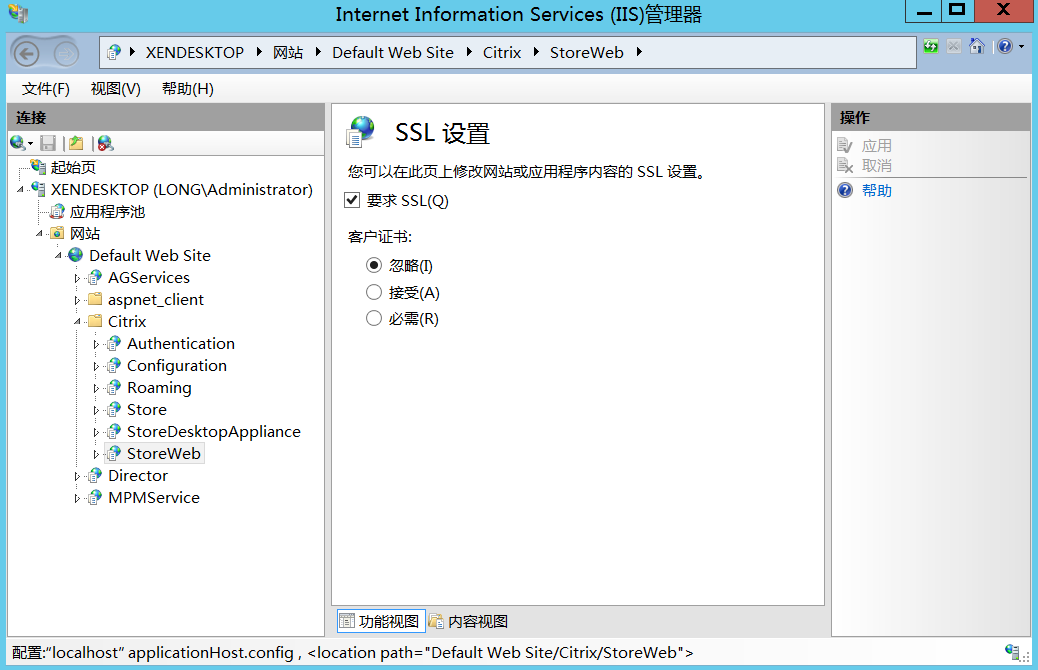This screenshot has height=670, width=1038.
Task: Collapse the 网站 sites node
Action: pyautogui.click(x=40, y=234)
